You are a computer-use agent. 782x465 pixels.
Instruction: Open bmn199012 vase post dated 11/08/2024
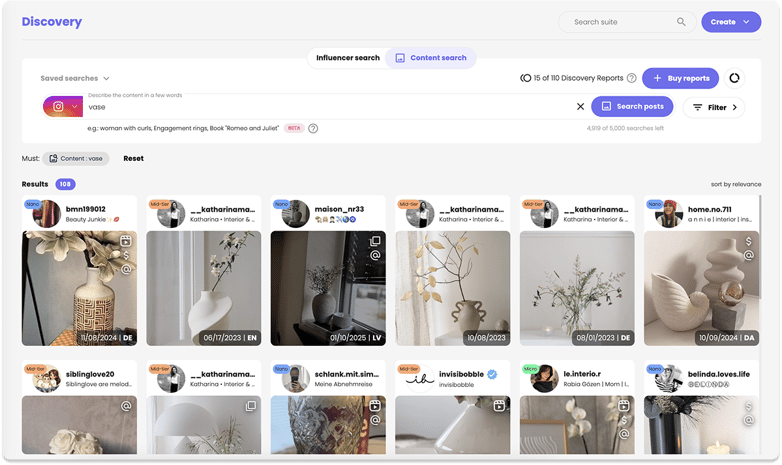click(x=79, y=288)
